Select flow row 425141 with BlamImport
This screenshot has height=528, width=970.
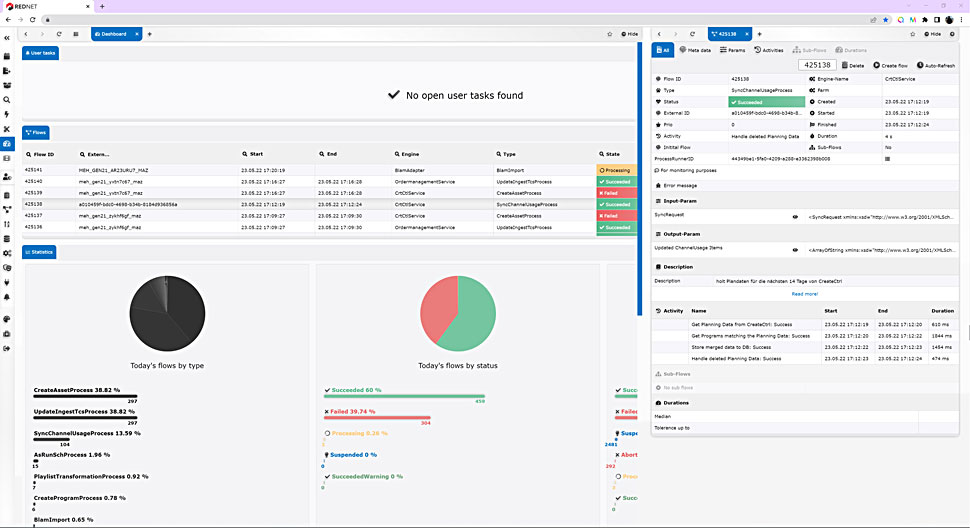tap(329, 170)
